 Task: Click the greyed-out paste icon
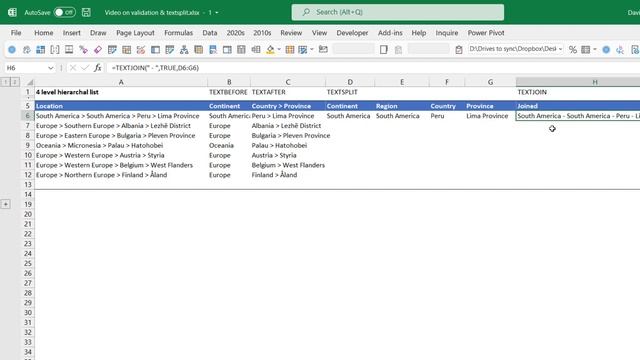398,50
